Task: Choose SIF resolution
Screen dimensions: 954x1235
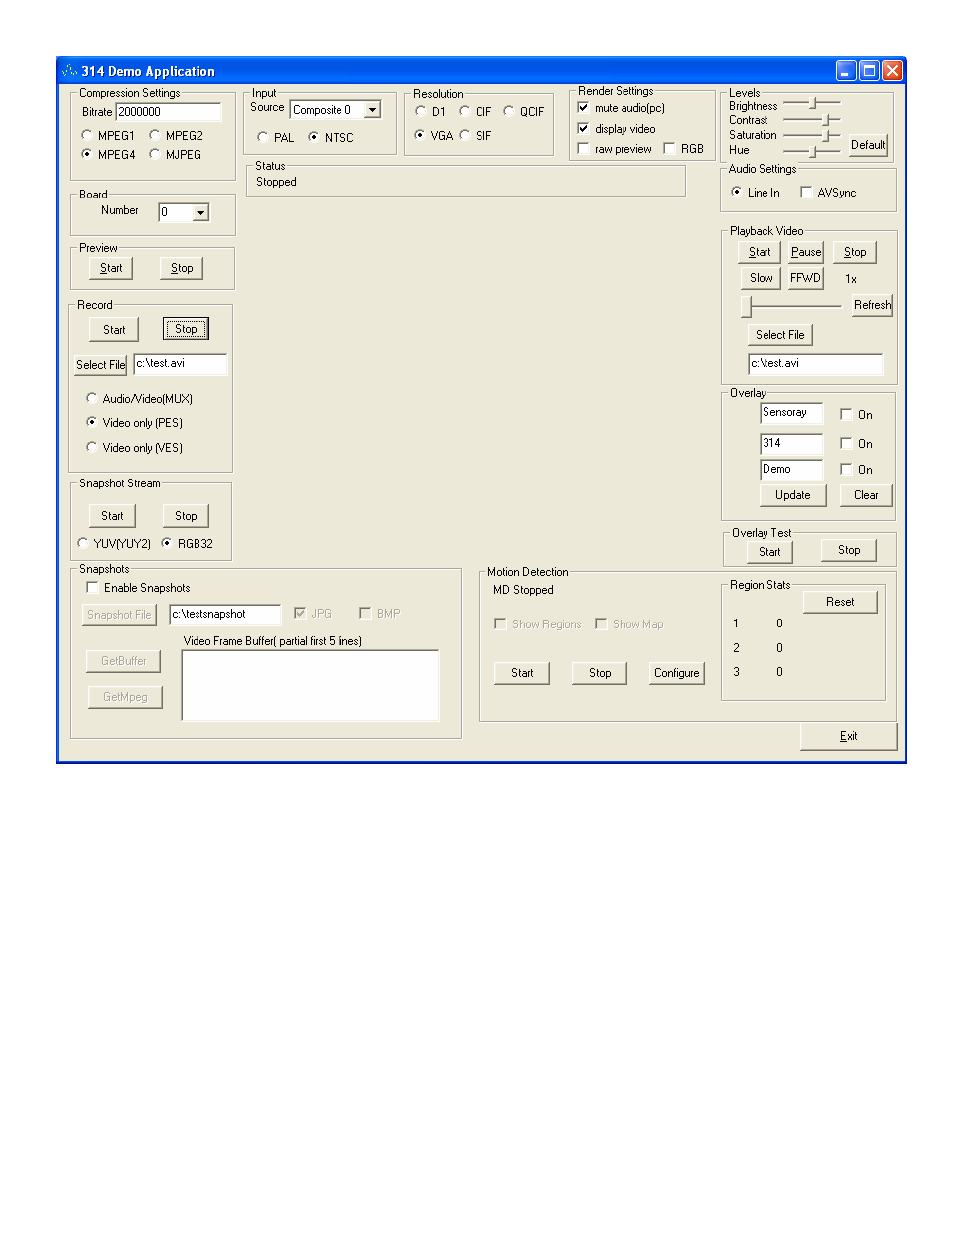Action: pyautogui.click(x=465, y=135)
